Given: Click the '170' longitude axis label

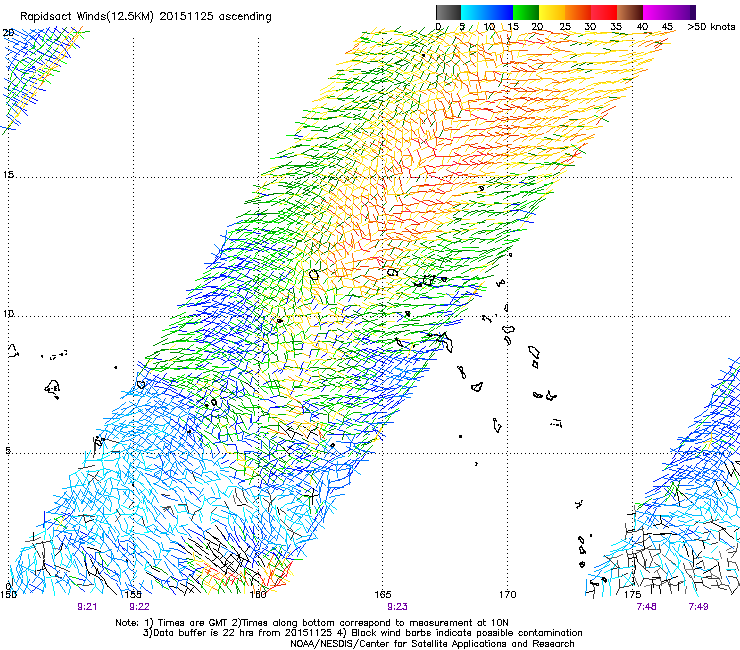Looking at the screenshot, I should [507, 594].
